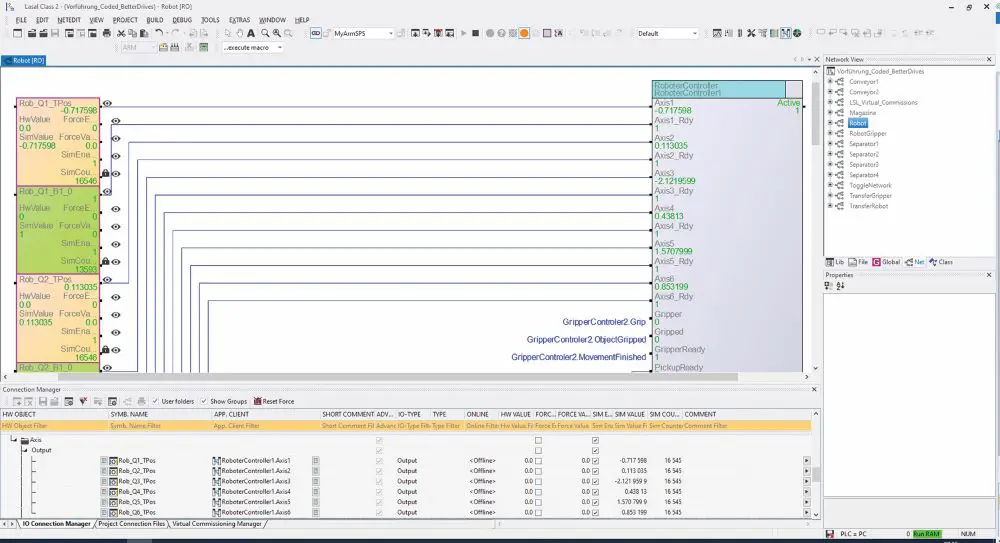This screenshot has height=543, width=1000.
Task: Click the print icon in the toolbar
Action: [107, 33]
